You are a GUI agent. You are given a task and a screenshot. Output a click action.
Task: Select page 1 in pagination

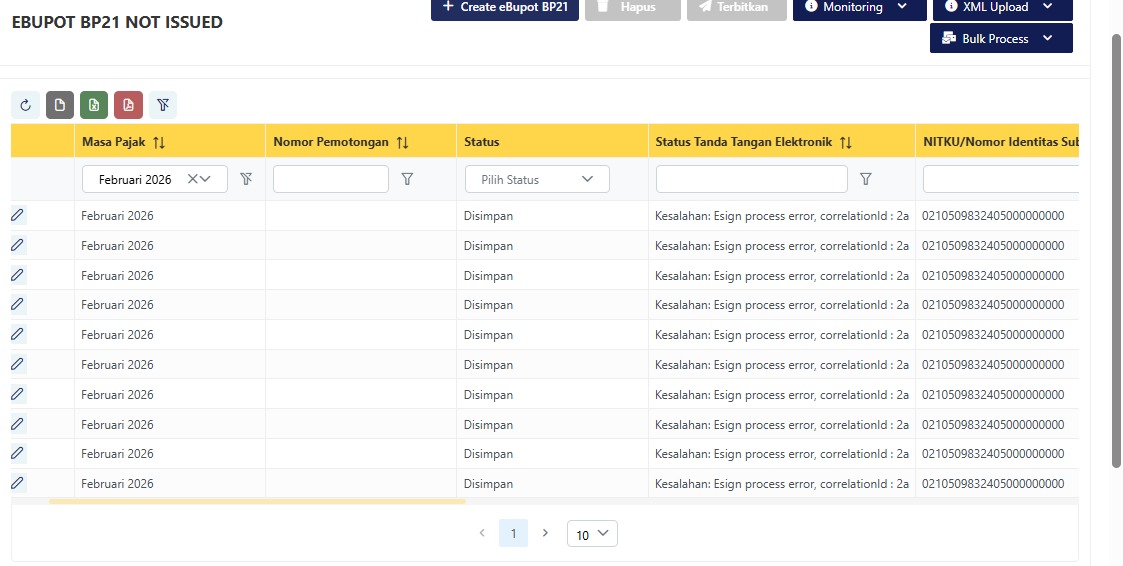(x=514, y=533)
